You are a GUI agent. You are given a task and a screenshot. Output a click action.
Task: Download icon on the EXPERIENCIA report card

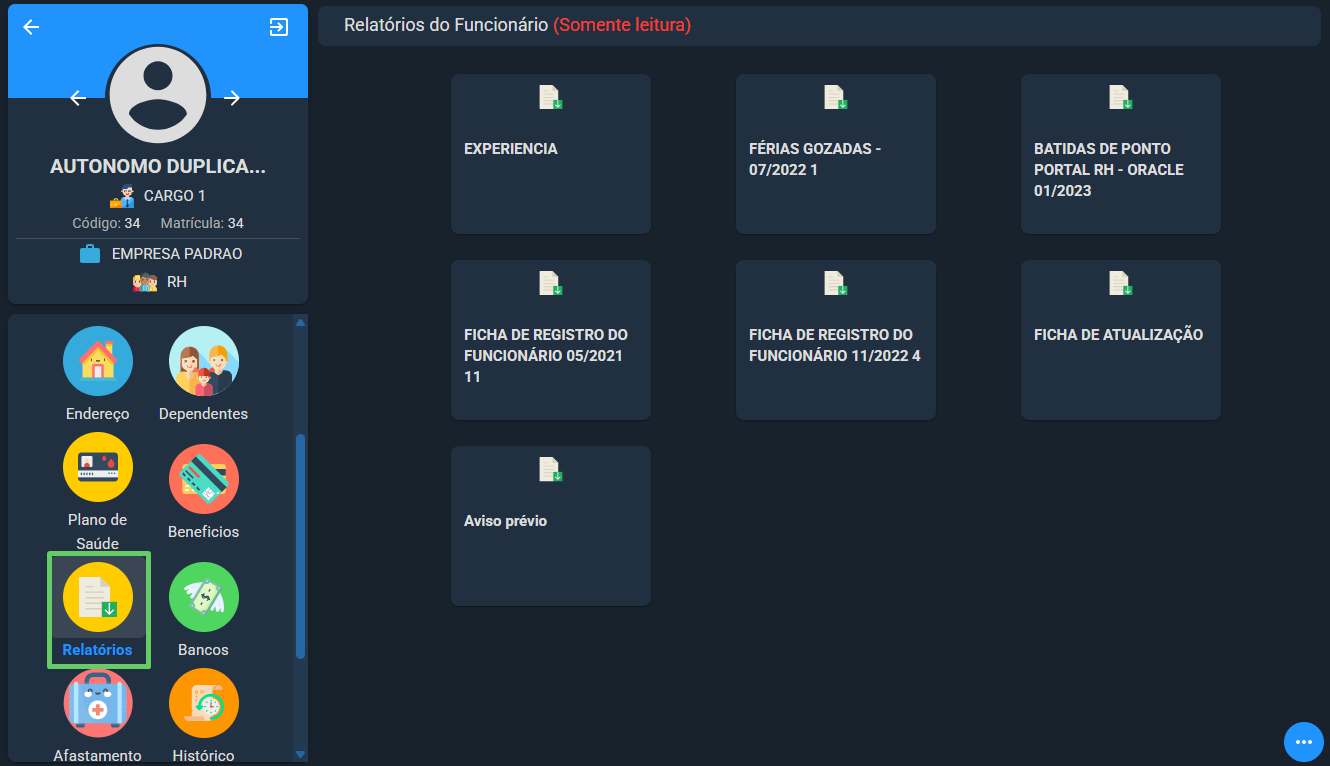[551, 98]
